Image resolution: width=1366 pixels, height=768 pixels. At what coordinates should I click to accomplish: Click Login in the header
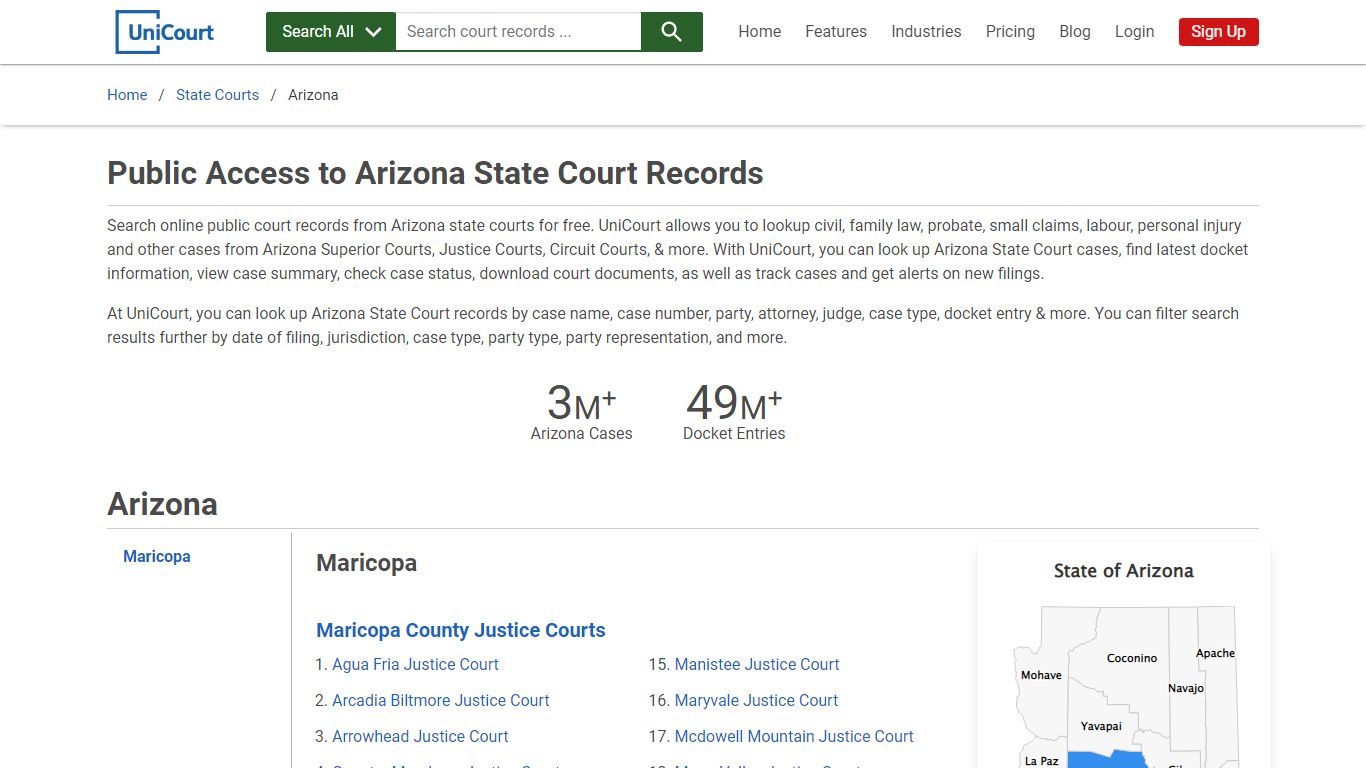click(1134, 32)
